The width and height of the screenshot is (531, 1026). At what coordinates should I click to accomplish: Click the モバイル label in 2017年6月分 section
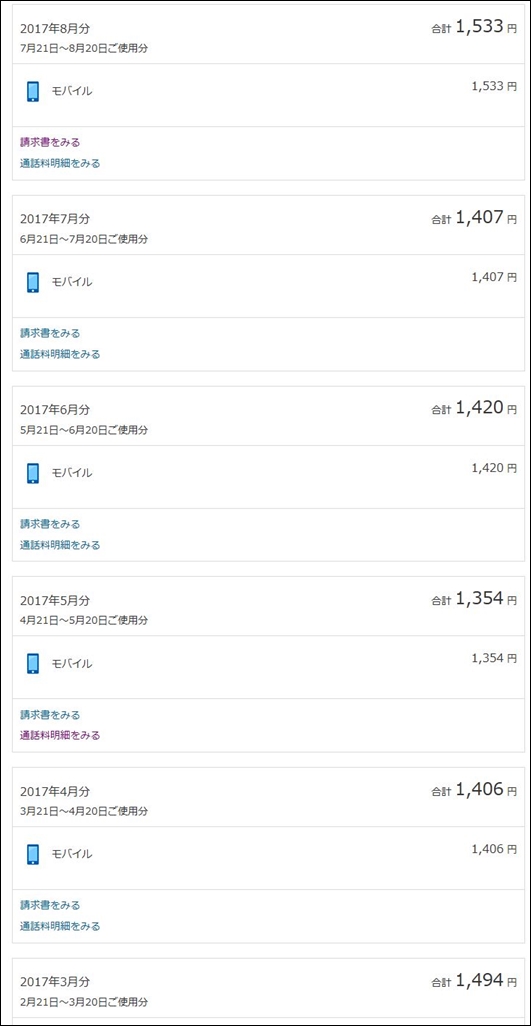pyautogui.click(x=72, y=473)
